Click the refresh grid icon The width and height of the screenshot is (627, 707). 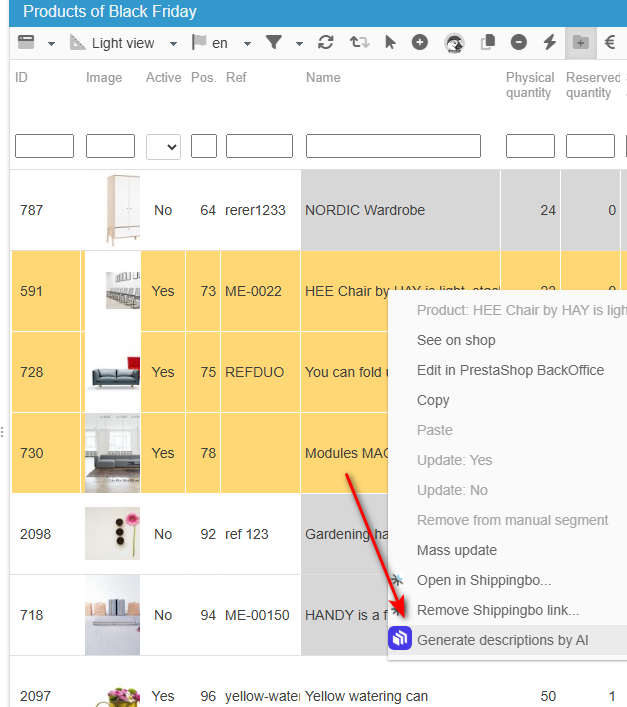325,43
